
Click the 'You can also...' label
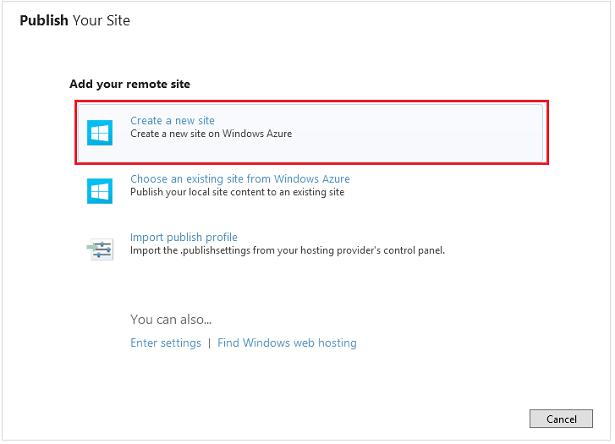[171, 320]
